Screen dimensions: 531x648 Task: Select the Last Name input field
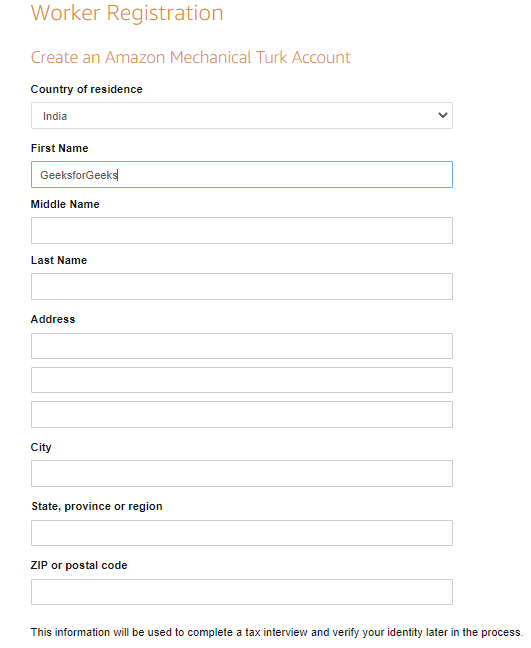[x=242, y=286]
